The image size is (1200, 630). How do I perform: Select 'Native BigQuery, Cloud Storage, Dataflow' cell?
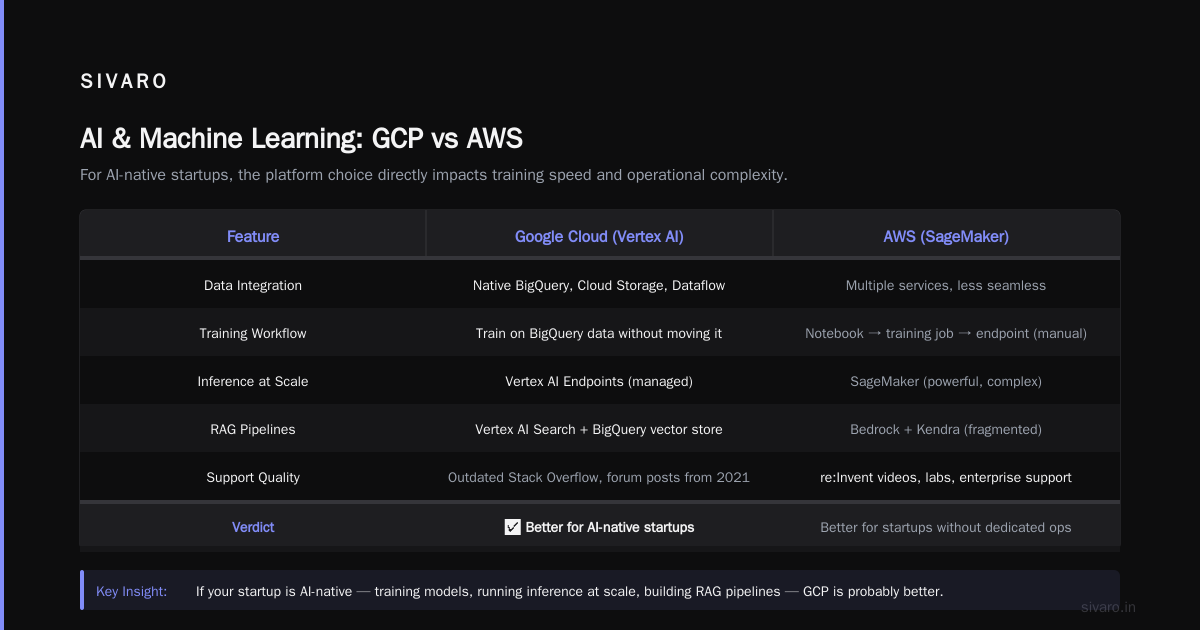pyautogui.click(x=599, y=286)
